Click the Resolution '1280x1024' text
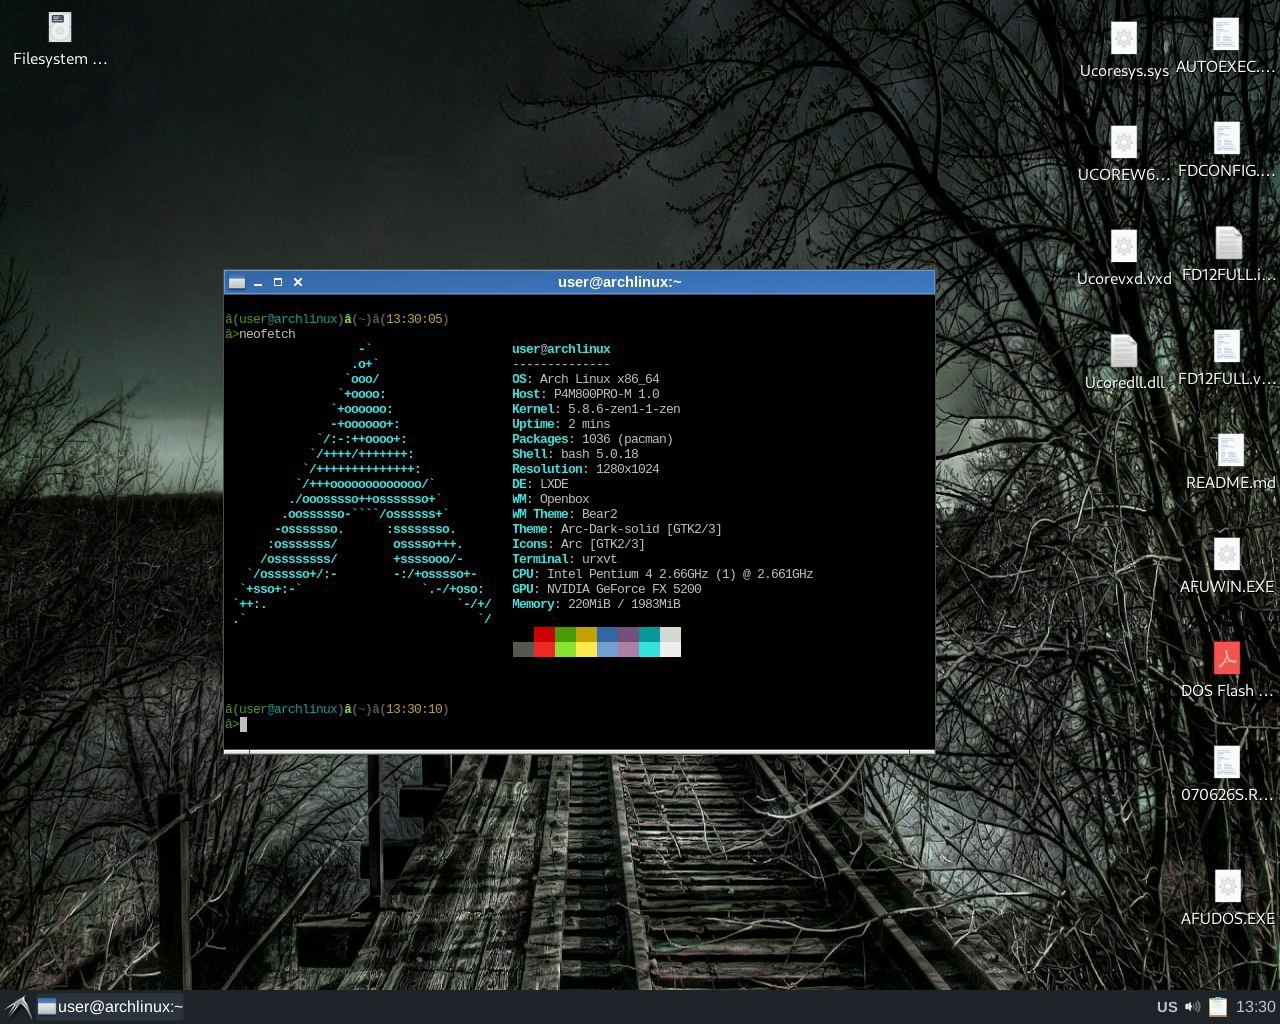Viewport: 1280px width, 1024px height. tap(628, 469)
